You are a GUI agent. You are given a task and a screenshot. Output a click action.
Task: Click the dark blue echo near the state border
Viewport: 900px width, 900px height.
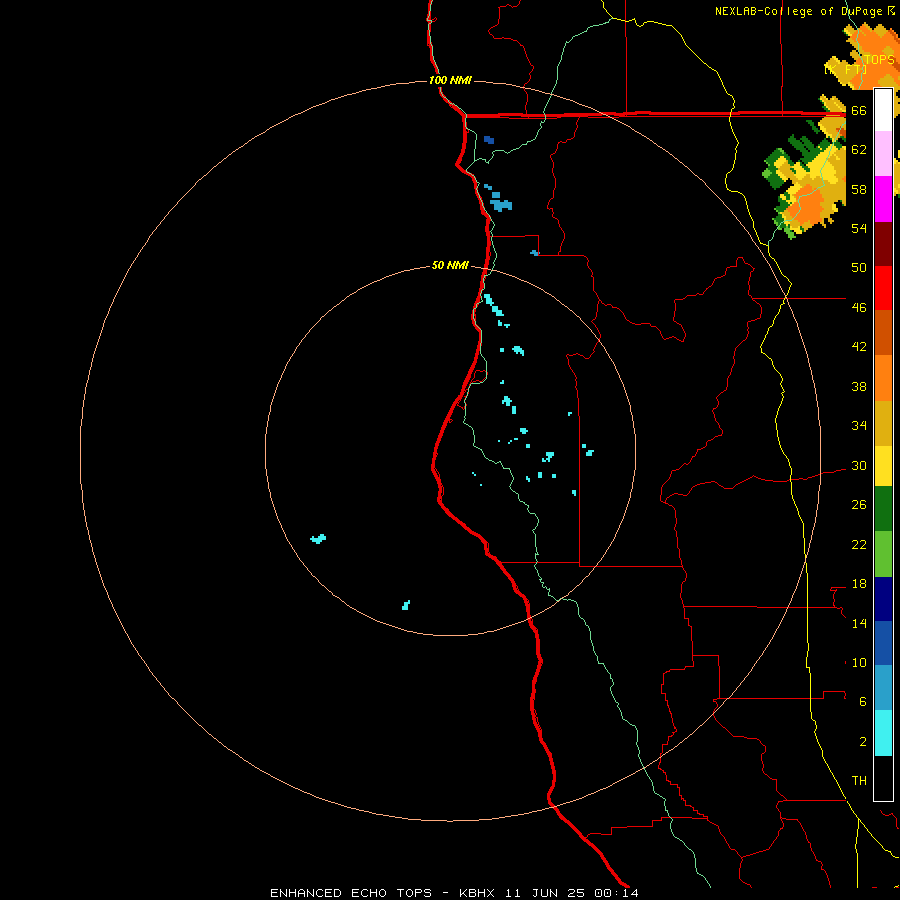tap(488, 139)
